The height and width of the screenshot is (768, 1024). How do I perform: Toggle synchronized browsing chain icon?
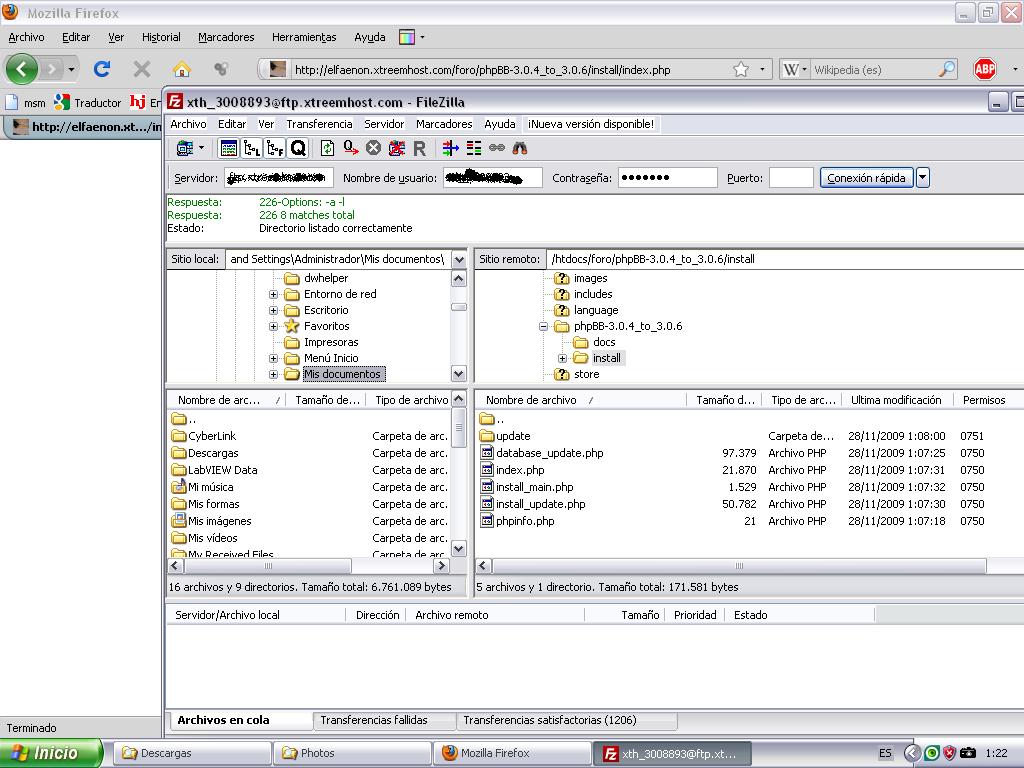coord(497,148)
